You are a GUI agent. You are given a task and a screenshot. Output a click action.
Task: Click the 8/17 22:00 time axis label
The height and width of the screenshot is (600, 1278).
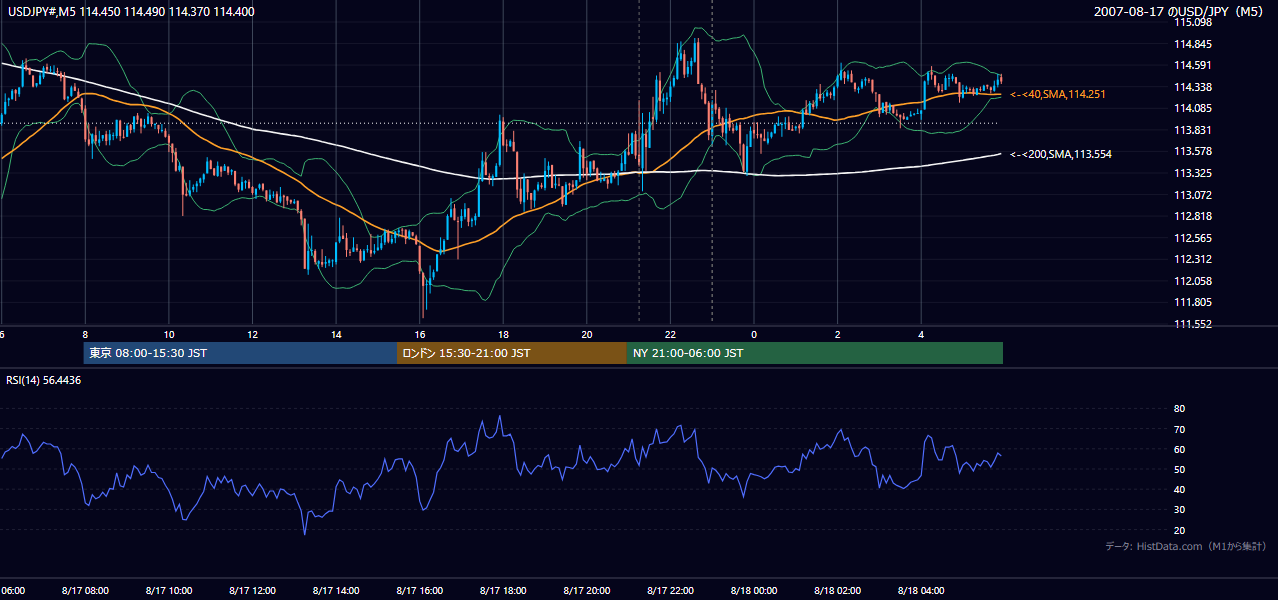coord(670,591)
